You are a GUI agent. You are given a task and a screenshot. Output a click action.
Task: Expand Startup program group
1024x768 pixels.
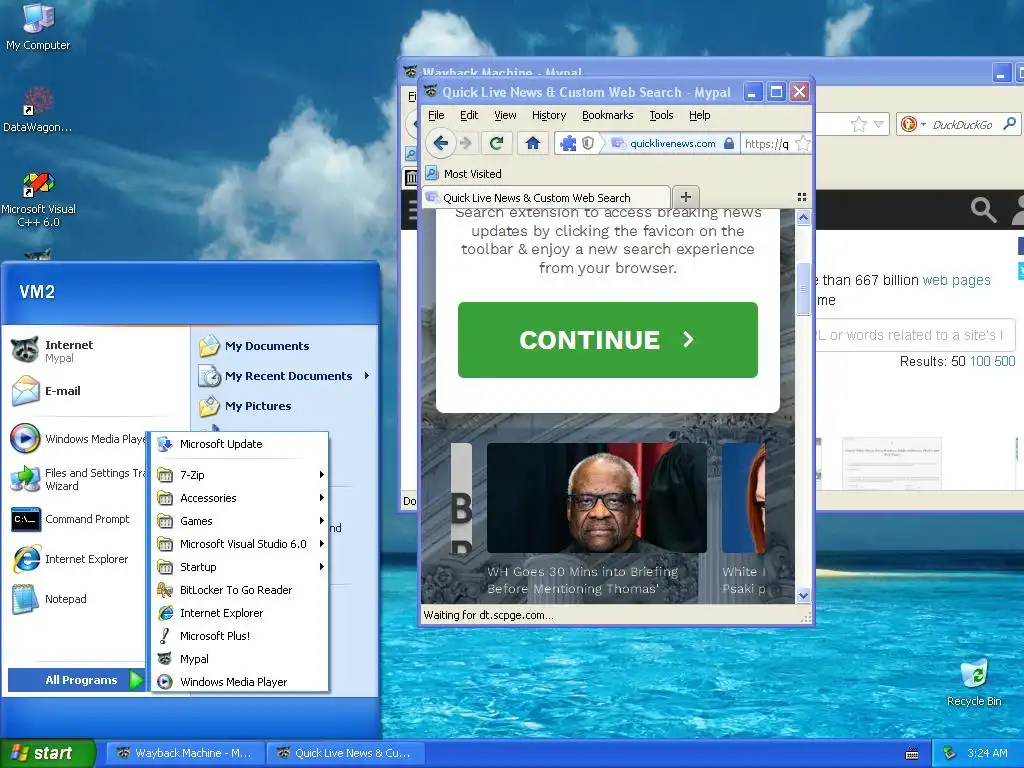coord(240,567)
